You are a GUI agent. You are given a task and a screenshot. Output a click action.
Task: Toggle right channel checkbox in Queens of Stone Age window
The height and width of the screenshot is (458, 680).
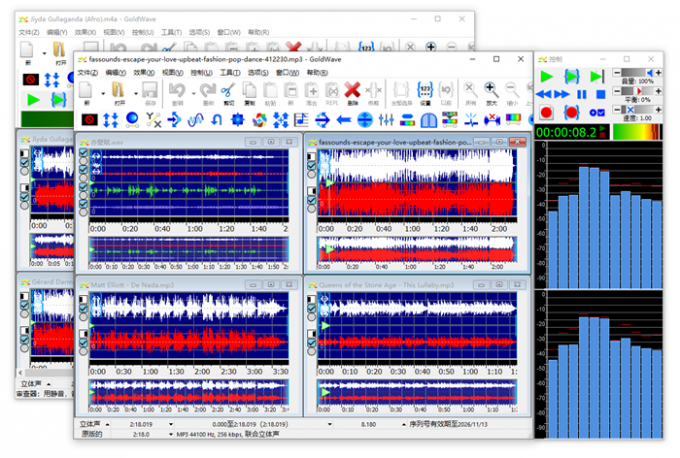(311, 343)
